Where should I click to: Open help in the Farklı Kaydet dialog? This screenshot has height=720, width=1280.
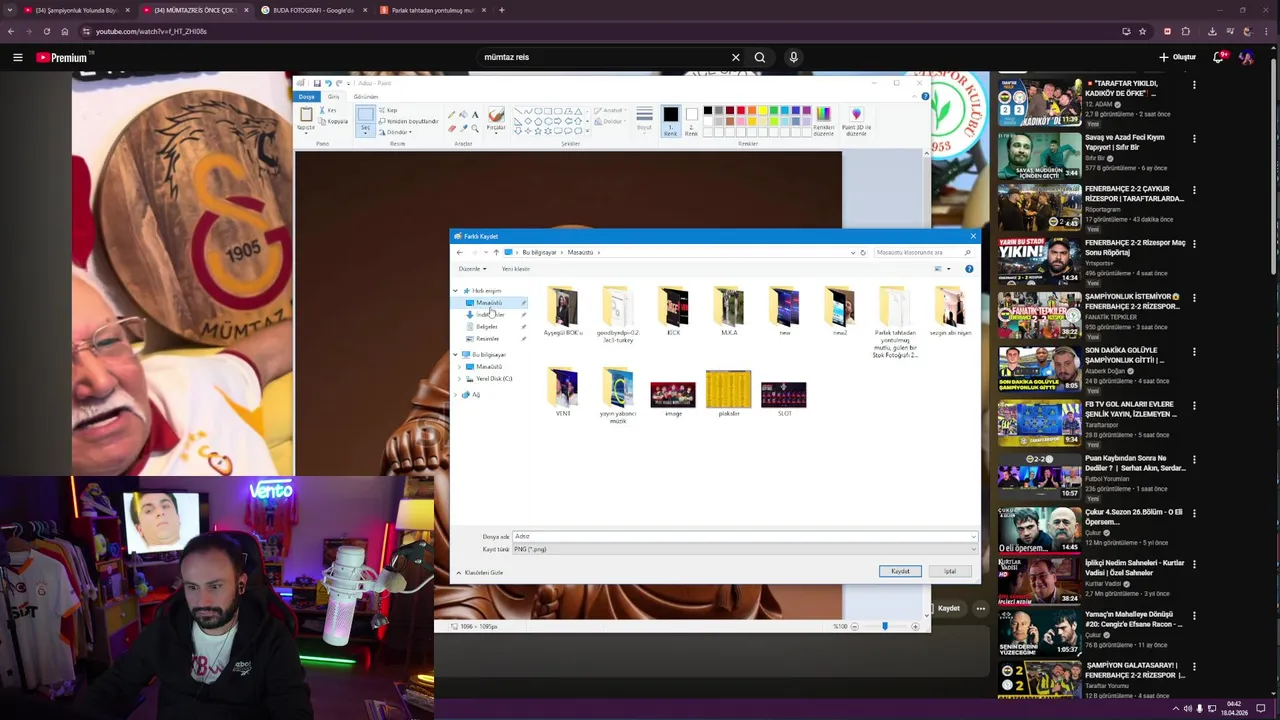(969, 268)
